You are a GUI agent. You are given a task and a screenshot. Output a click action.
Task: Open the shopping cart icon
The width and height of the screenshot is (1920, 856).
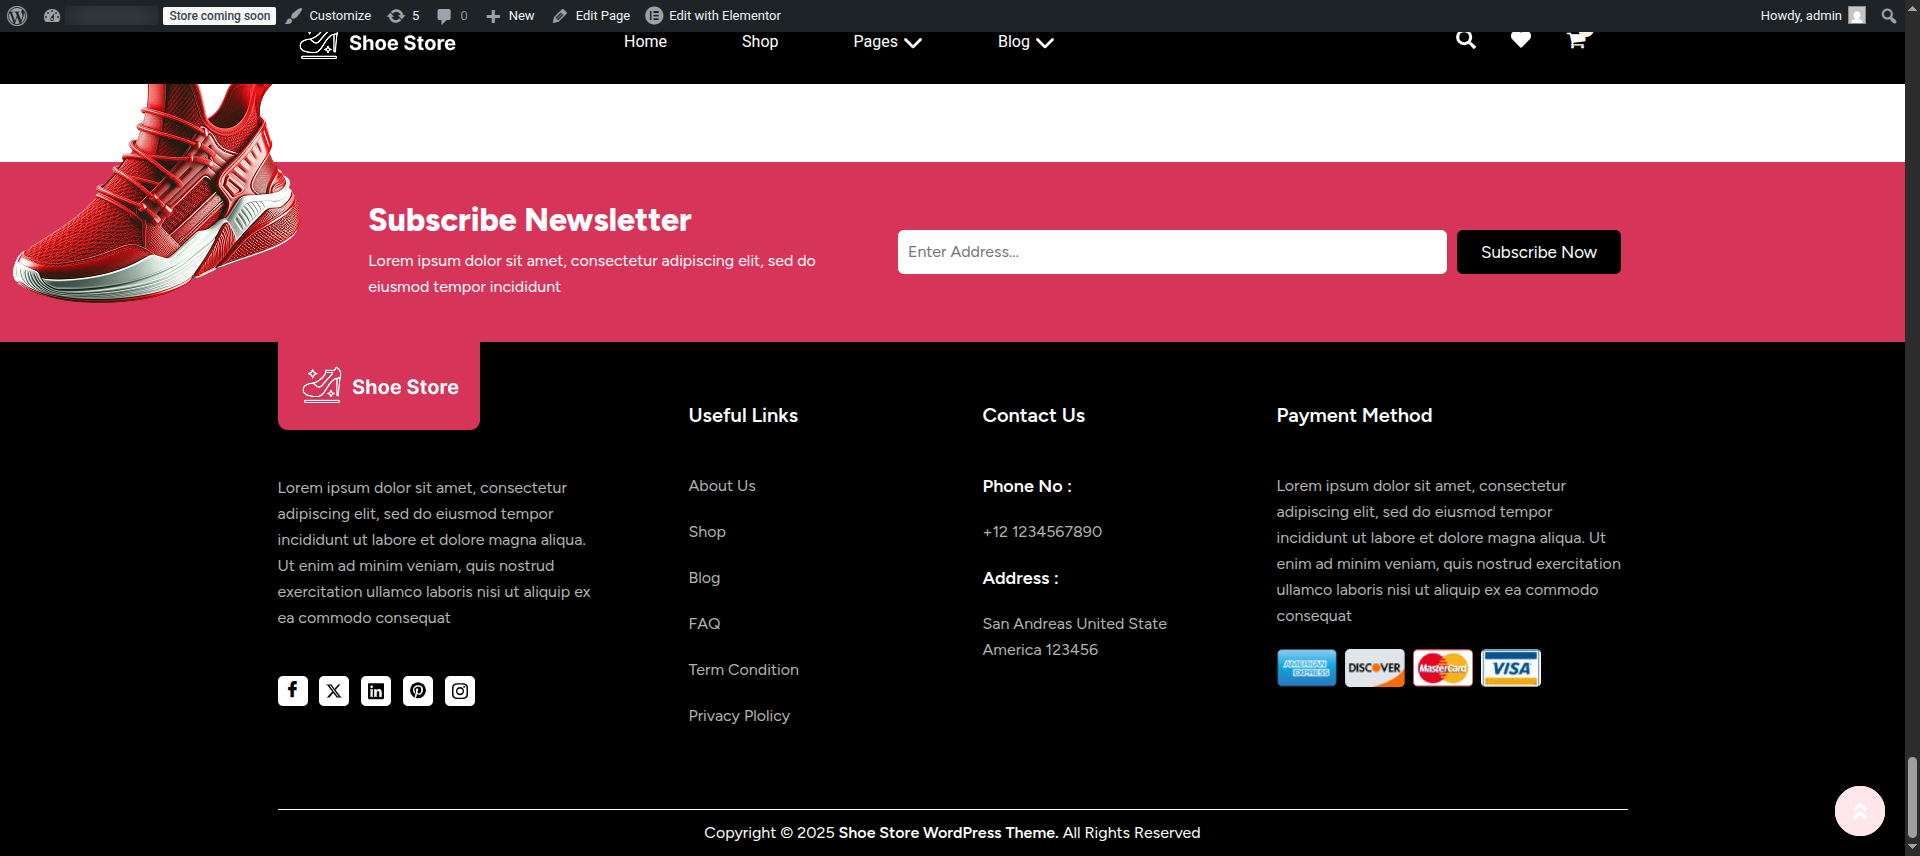[x=1577, y=41]
